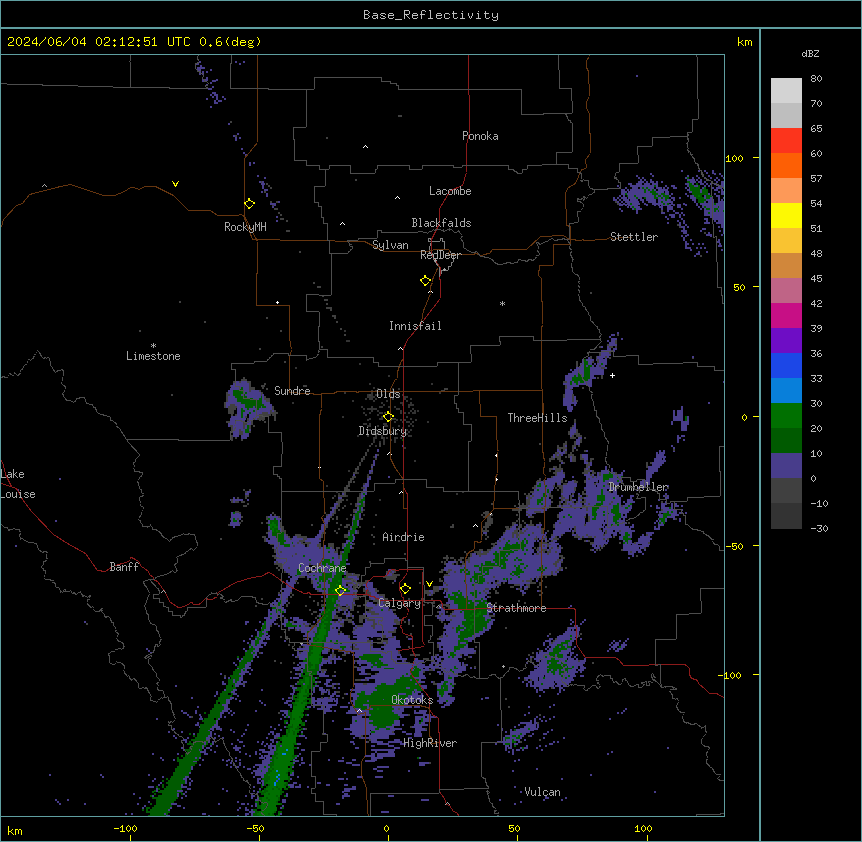
Task: Click the yellow diamond marker above RockyMH
Action: 250,204
